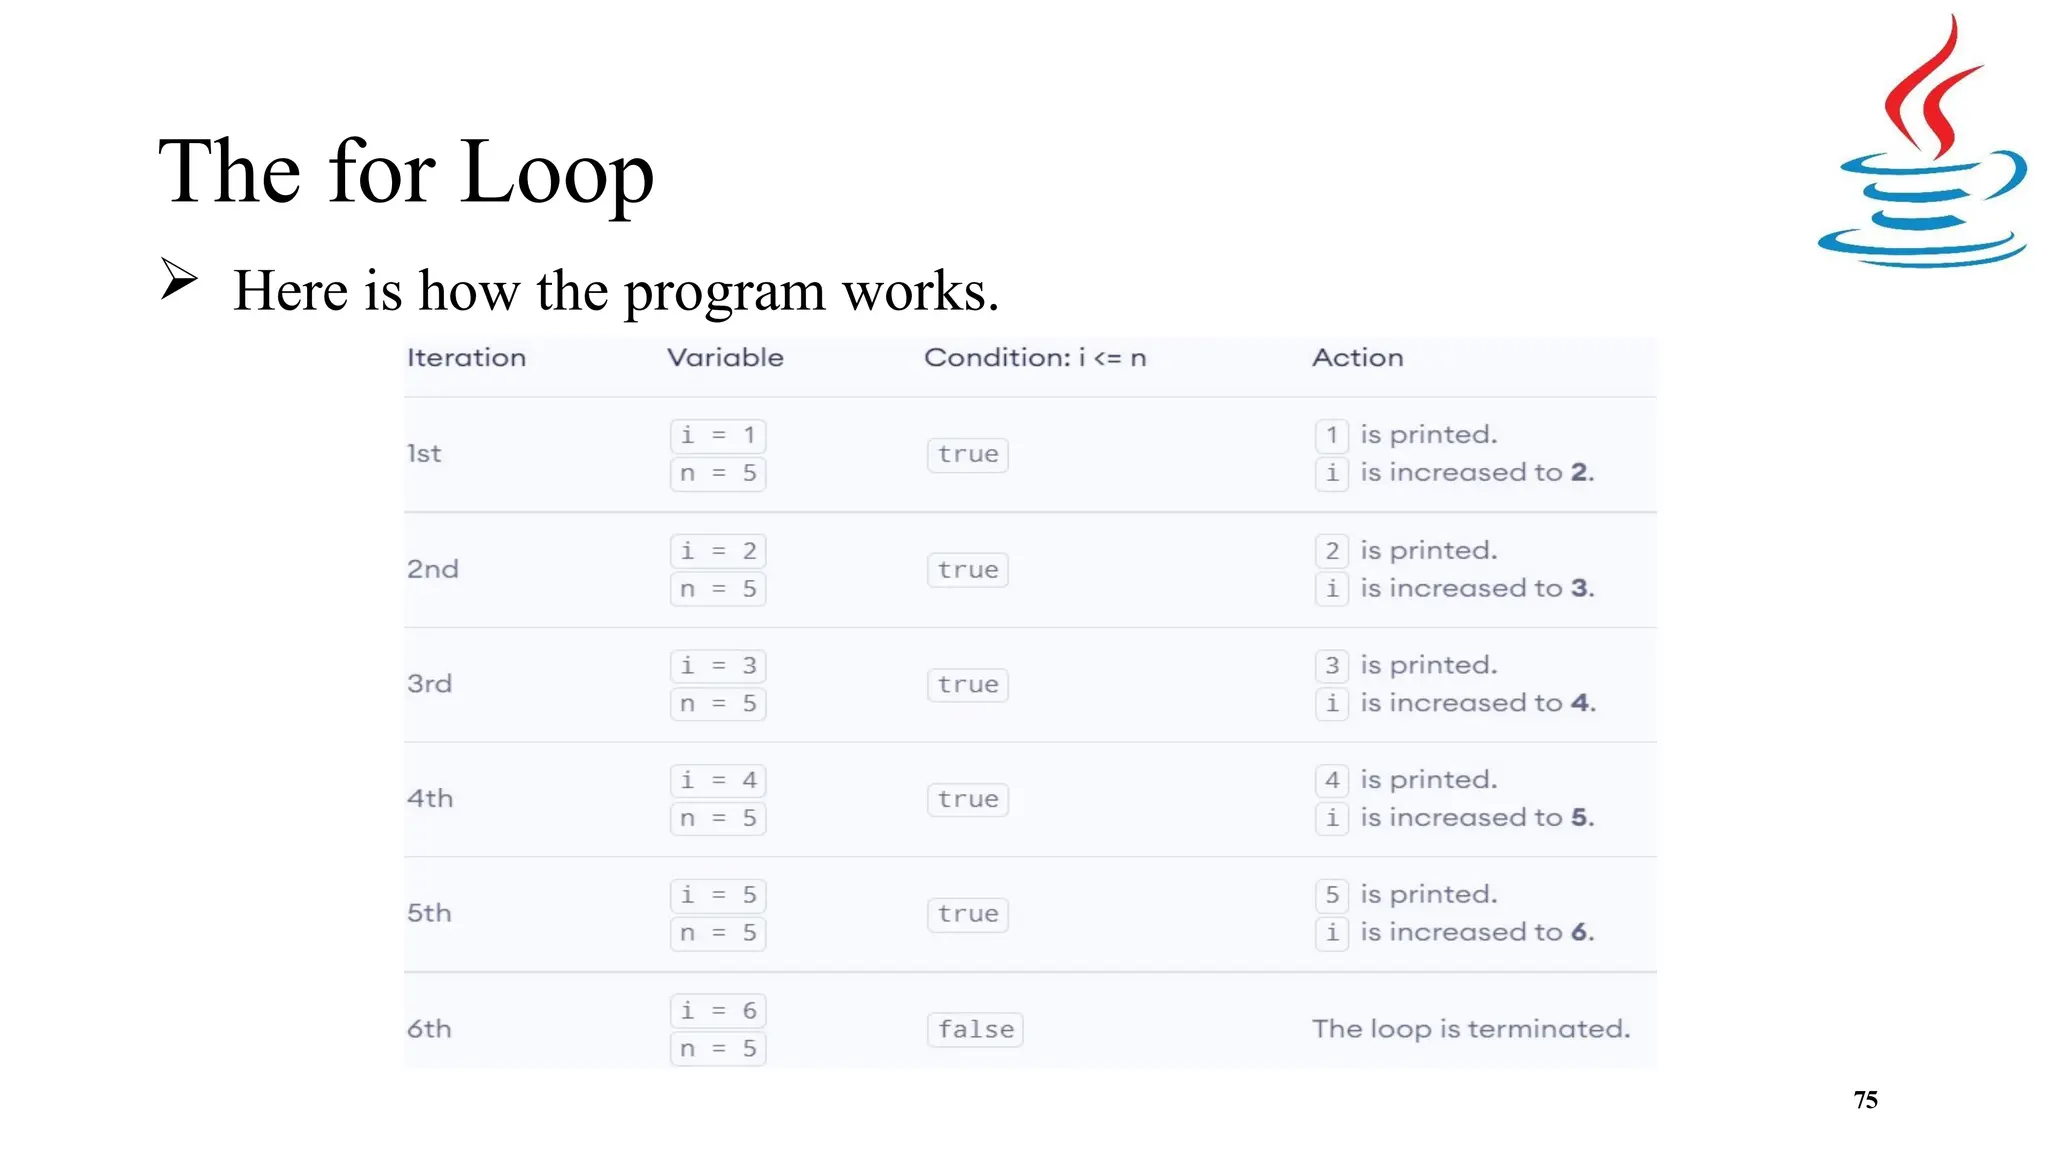Click the Java coffee cup logo

click(1922, 141)
